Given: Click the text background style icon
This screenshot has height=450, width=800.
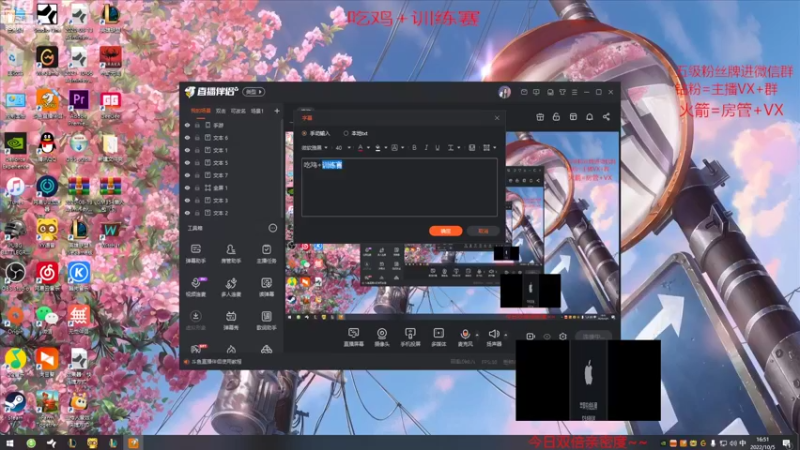Looking at the screenshot, I should pyautogui.click(x=395, y=148).
